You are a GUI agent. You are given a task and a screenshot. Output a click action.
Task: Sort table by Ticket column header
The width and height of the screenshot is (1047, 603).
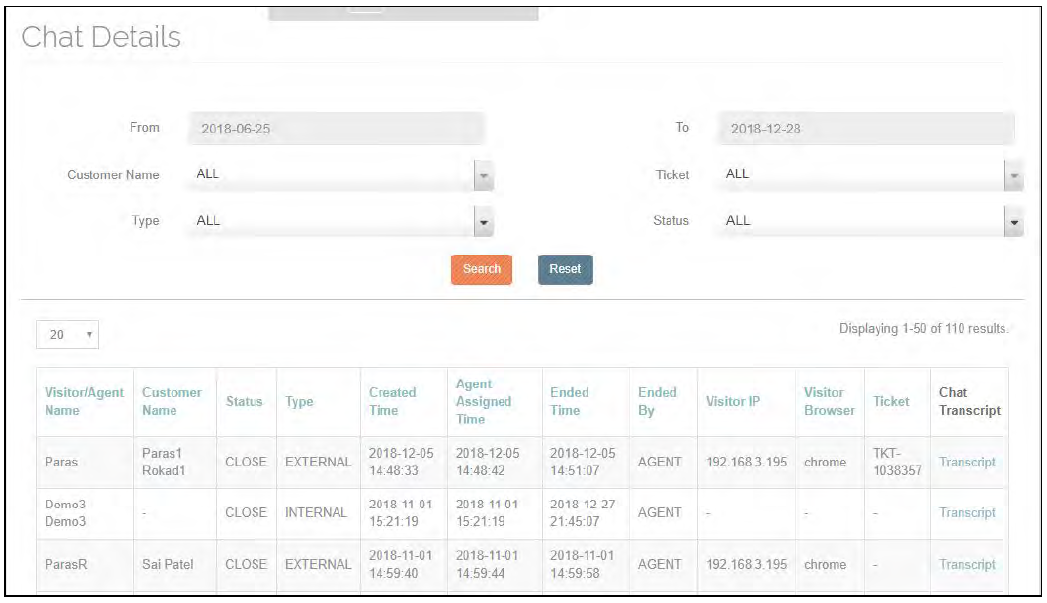[891, 401]
